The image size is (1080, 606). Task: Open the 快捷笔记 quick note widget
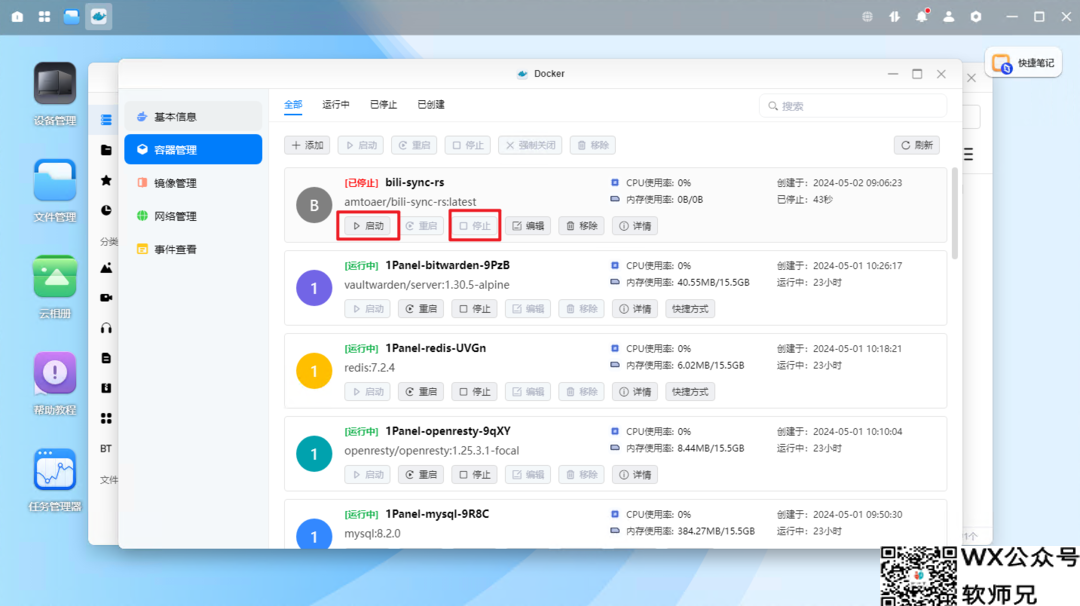(1024, 63)
